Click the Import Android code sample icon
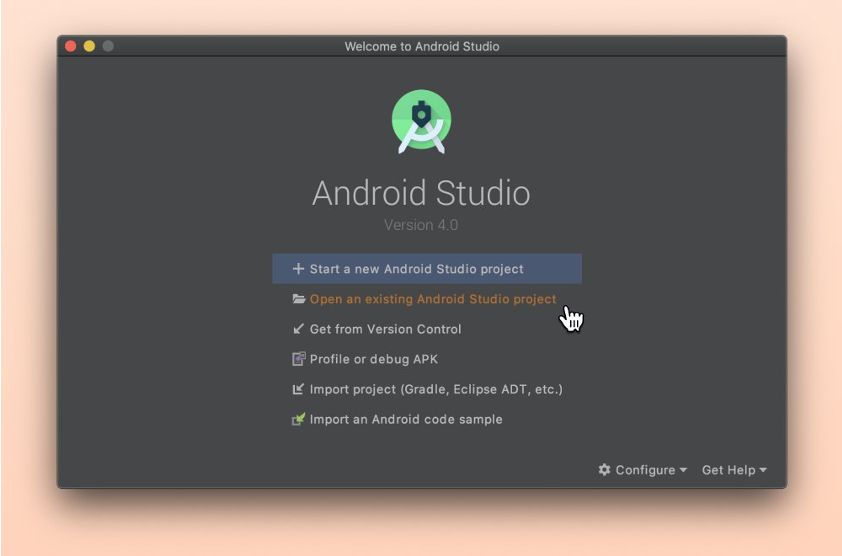This screenshot has height=556, width=842. pos(299,419)
